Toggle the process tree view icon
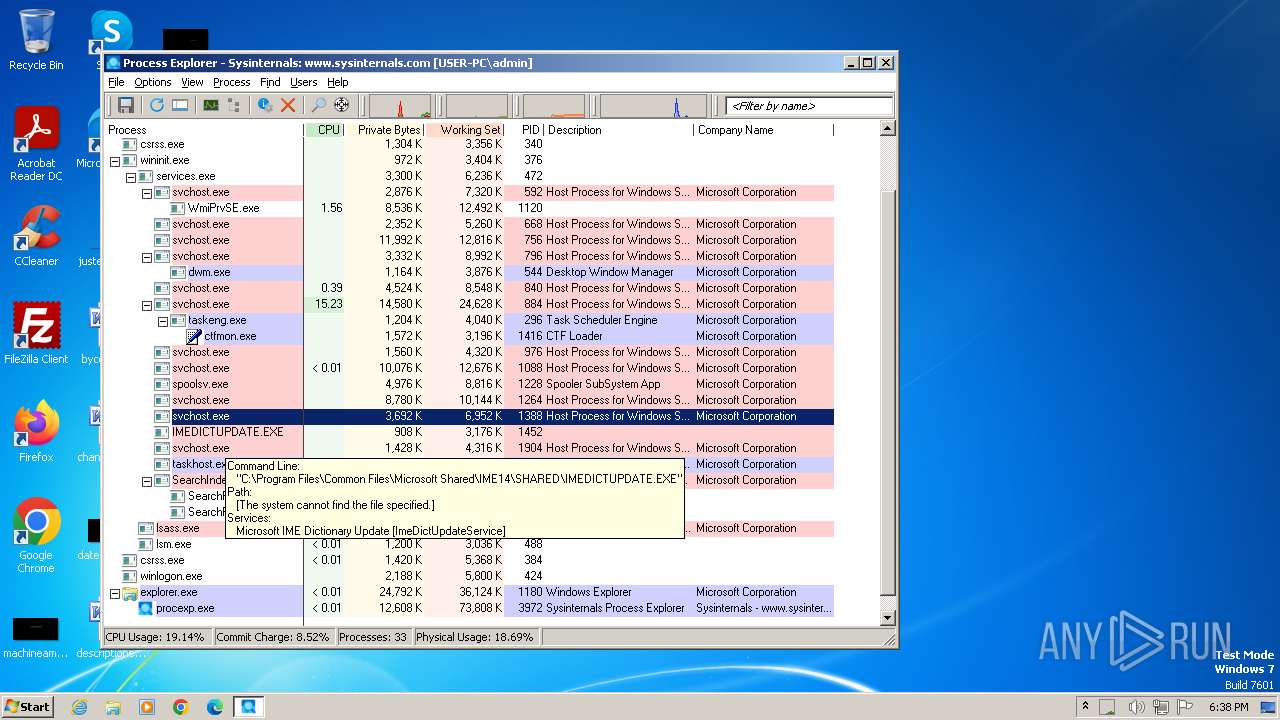 (x=234, y=105)
